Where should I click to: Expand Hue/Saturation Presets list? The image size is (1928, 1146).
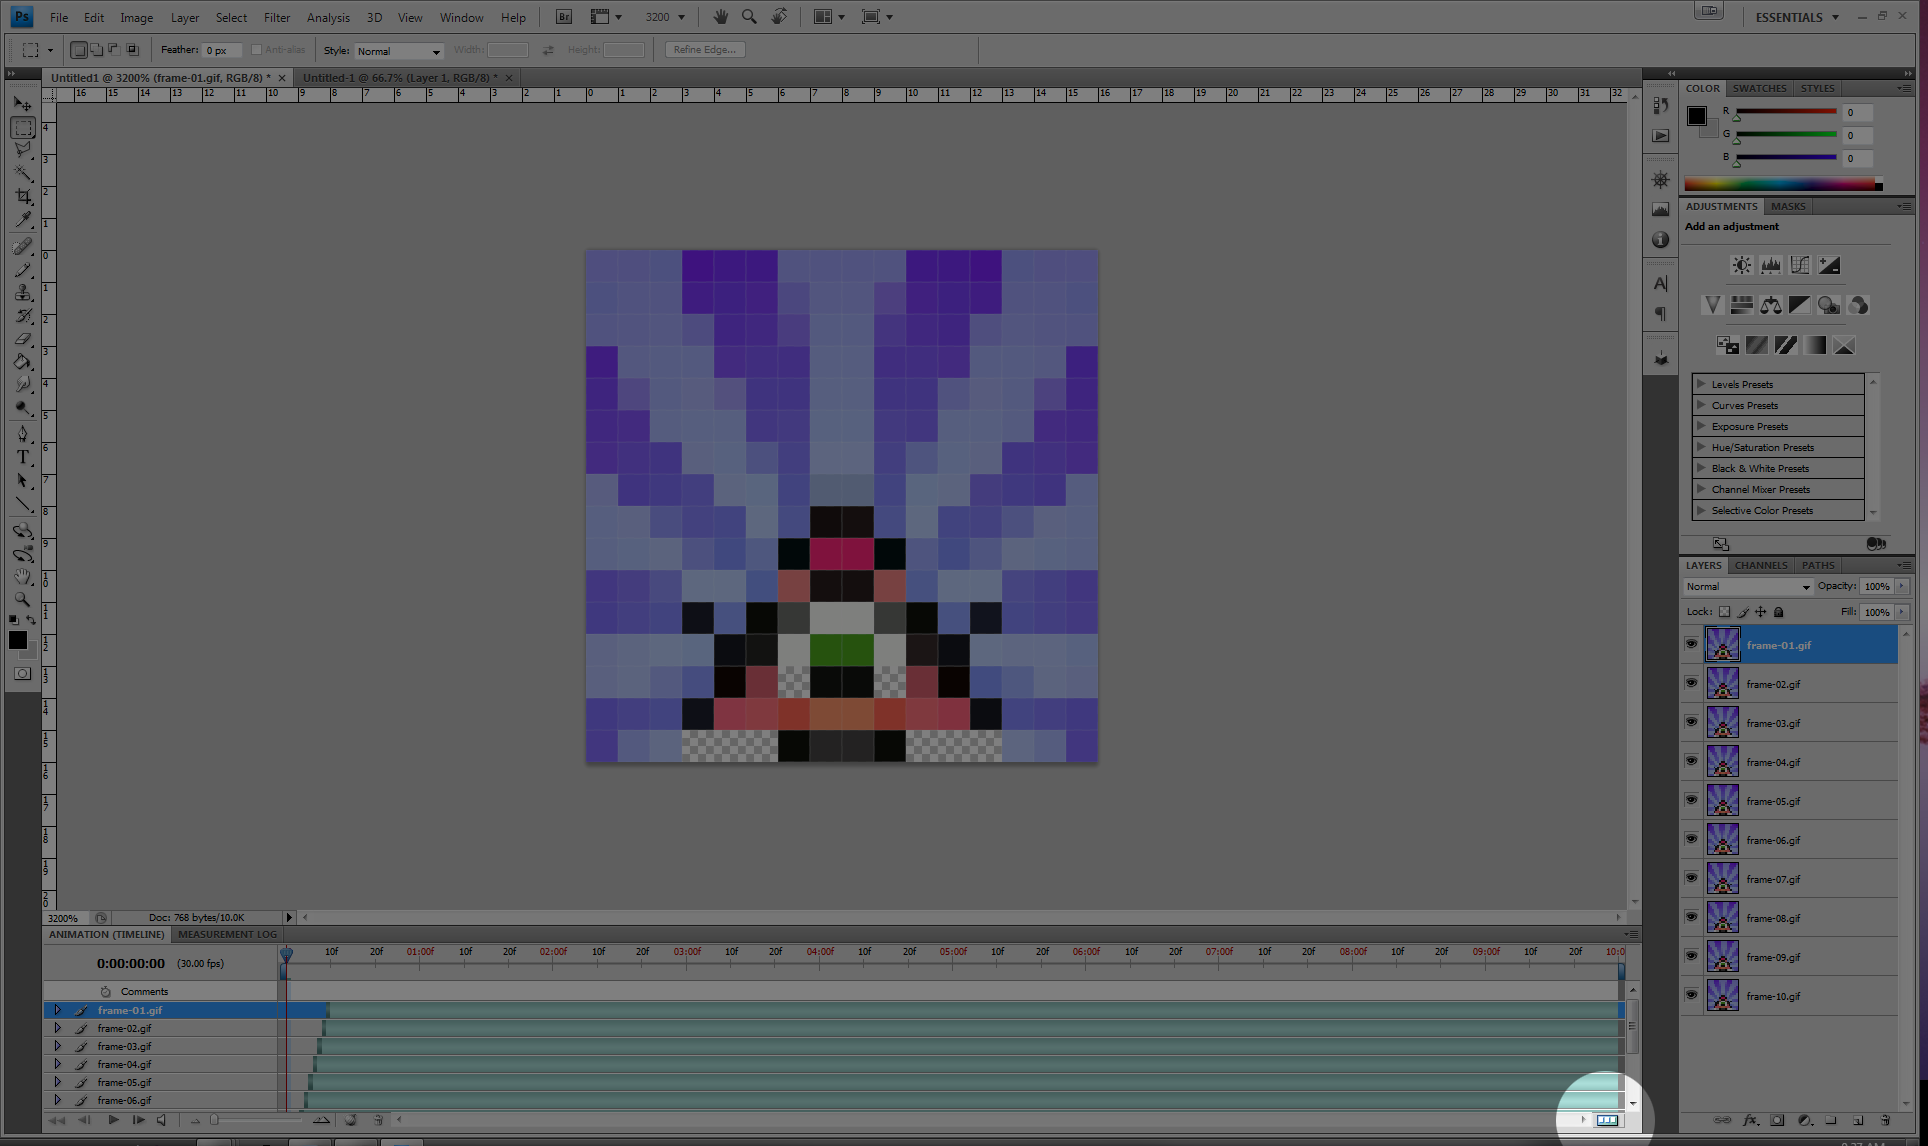(1701, 447)
